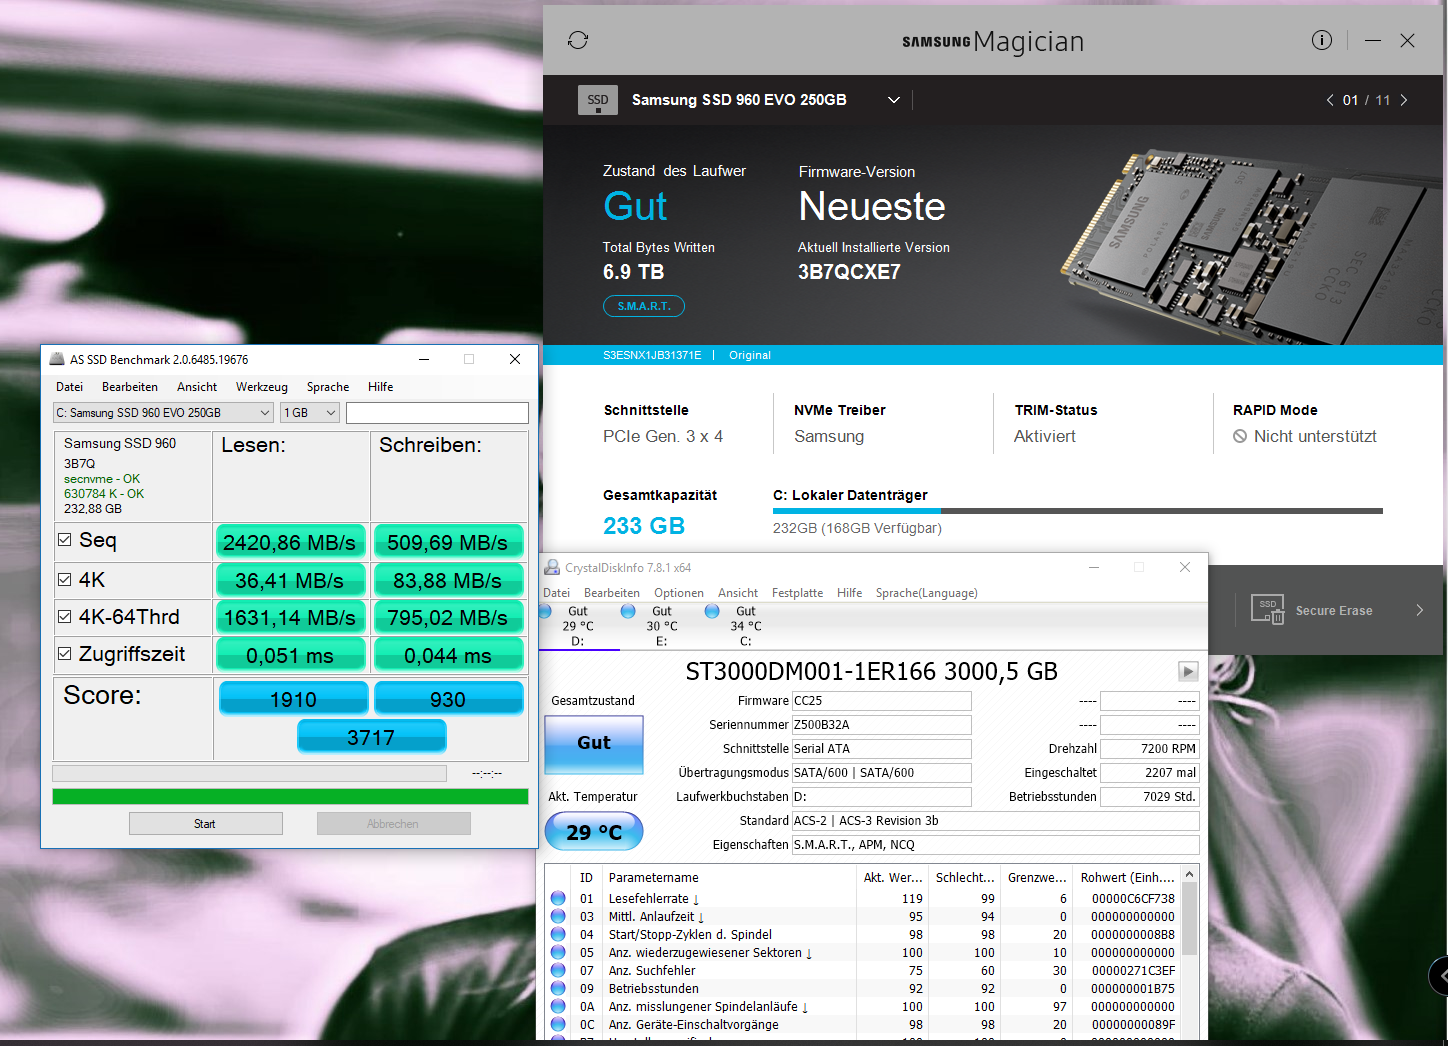Click the total score 3717
1448x1046 pixels.
click(x=371, y=737)
